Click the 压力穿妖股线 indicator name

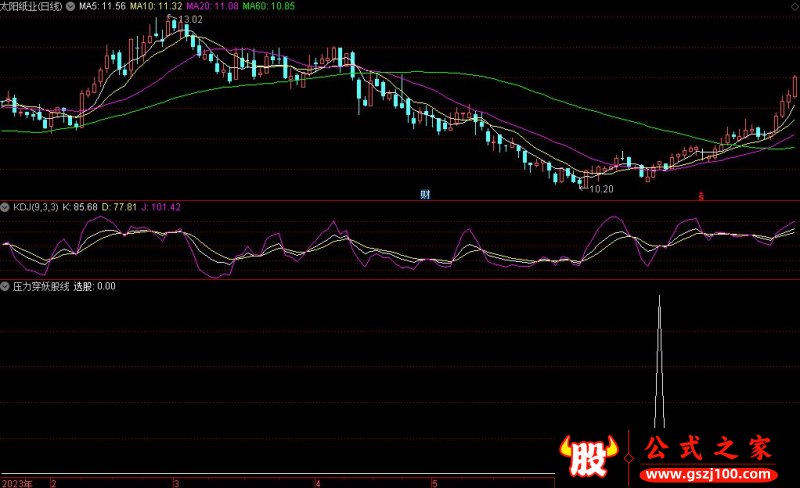point(40,286)
